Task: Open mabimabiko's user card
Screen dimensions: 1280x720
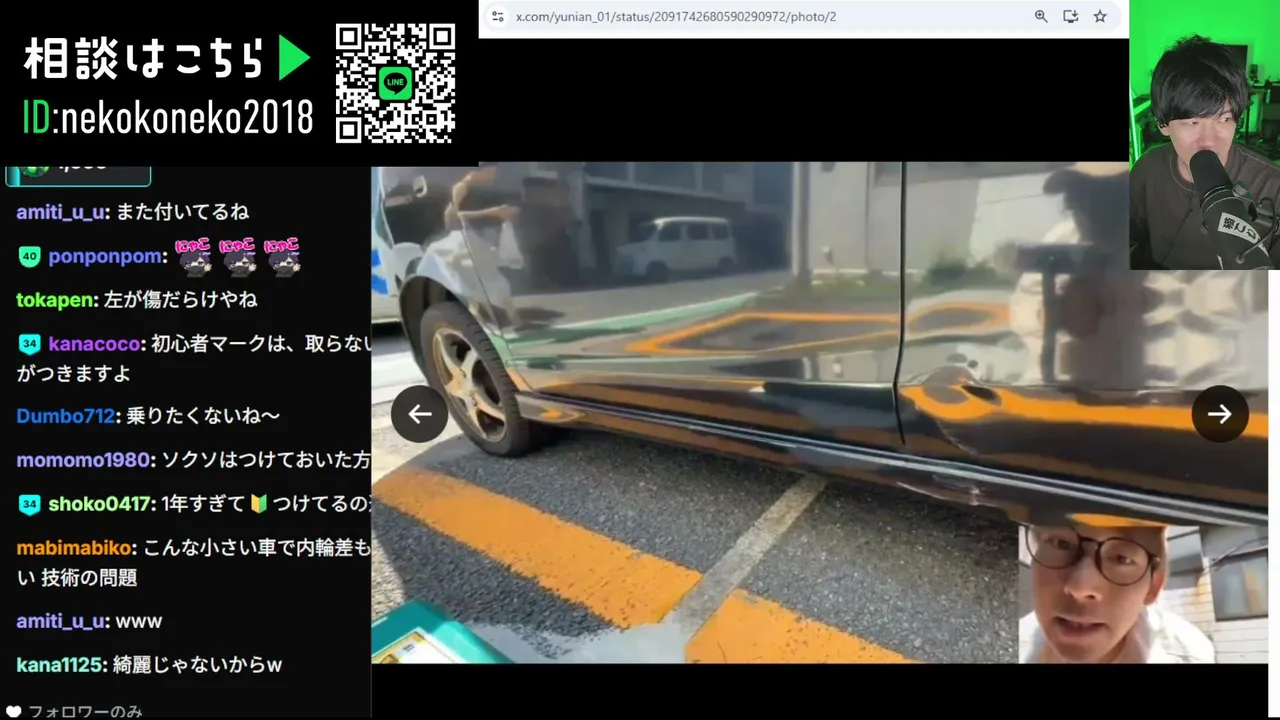Action: tap(75, 549)
